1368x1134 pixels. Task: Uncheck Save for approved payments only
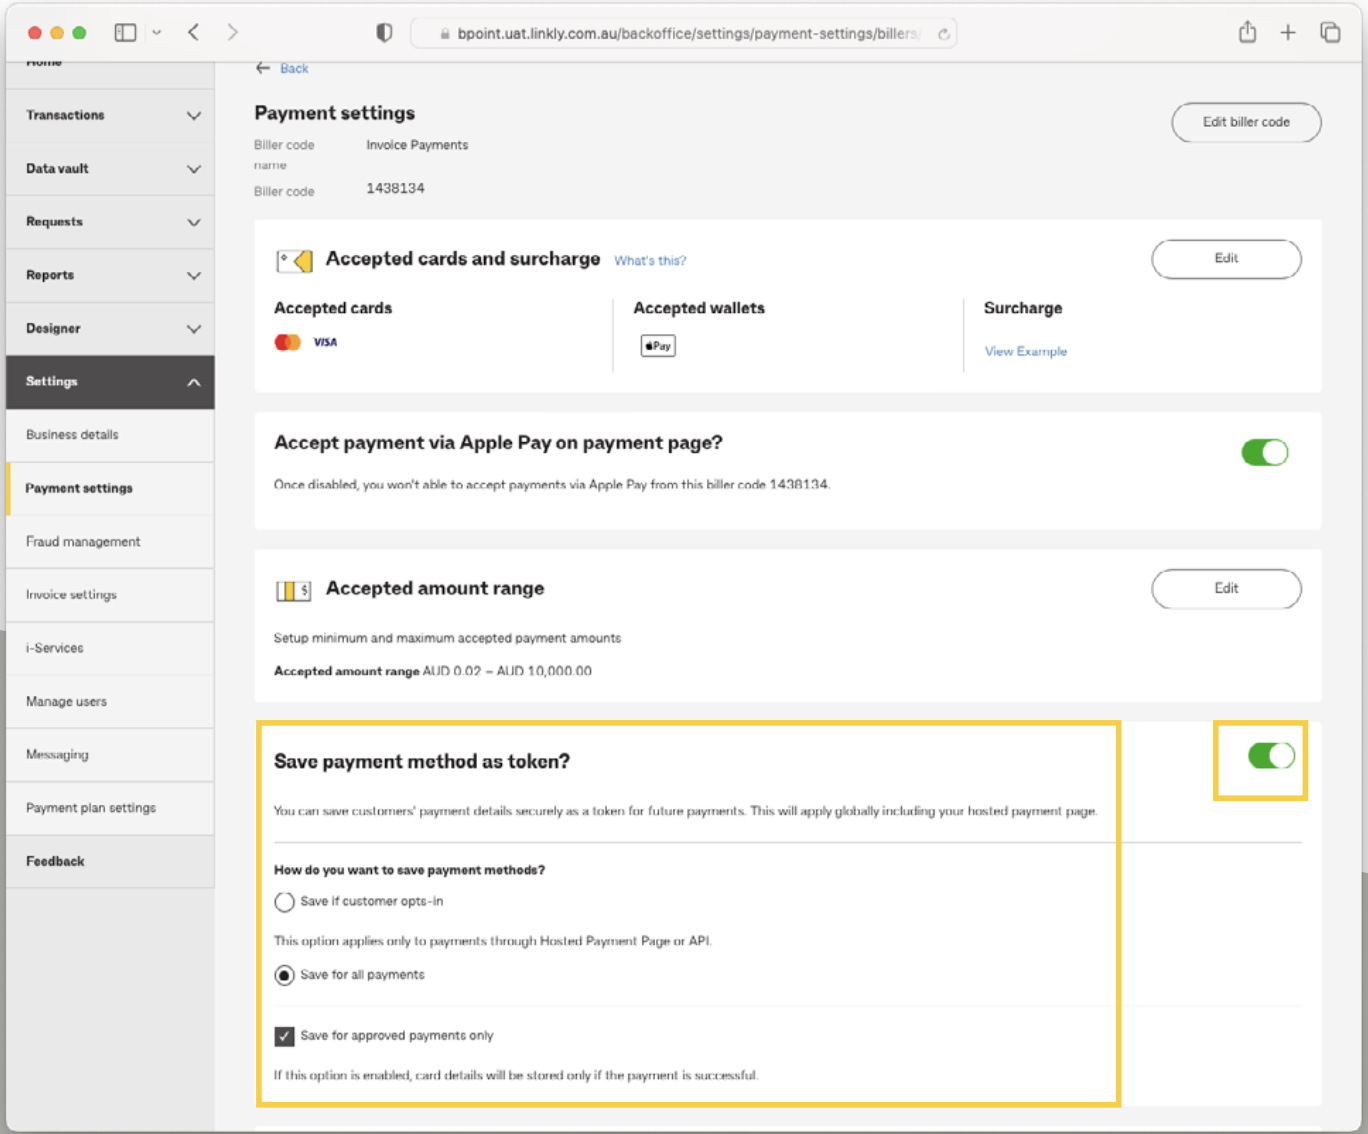tap(284, 1036)
